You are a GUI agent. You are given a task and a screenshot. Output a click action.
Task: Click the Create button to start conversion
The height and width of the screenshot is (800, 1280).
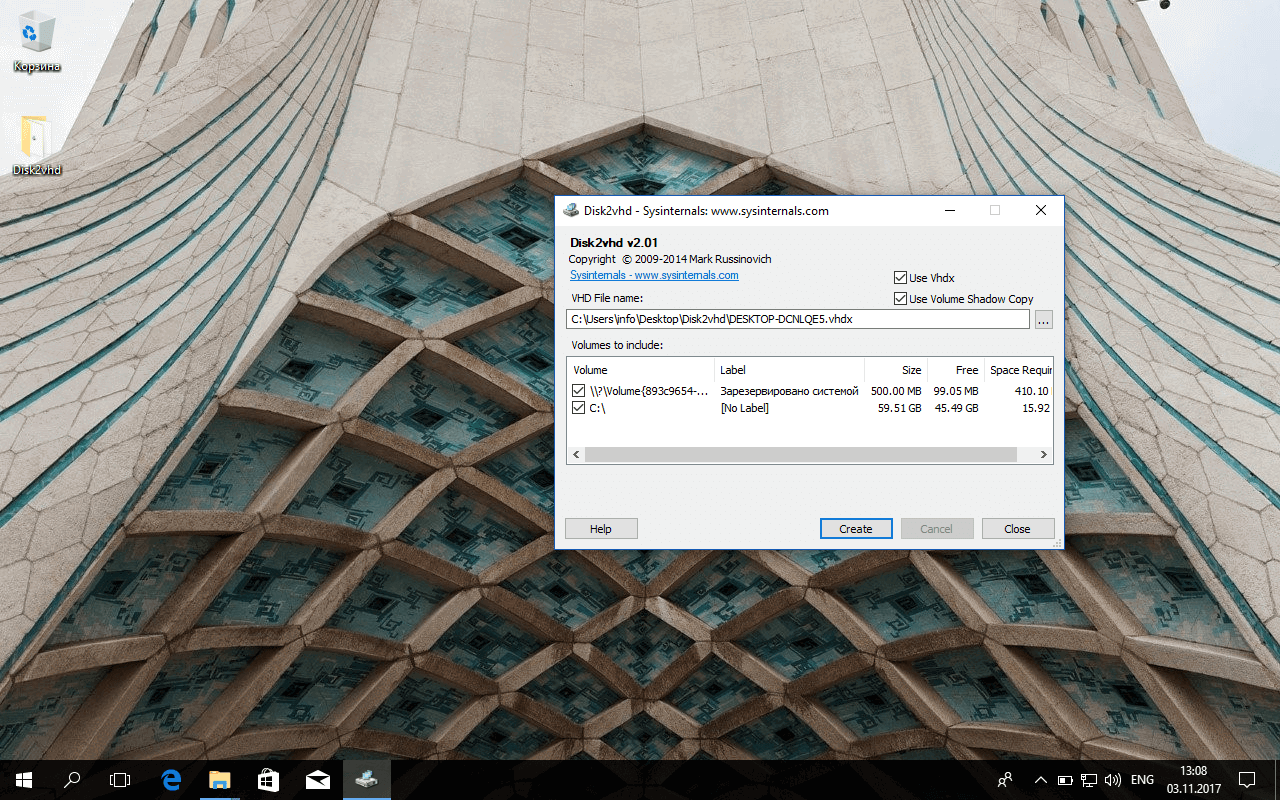coord(856,528)
